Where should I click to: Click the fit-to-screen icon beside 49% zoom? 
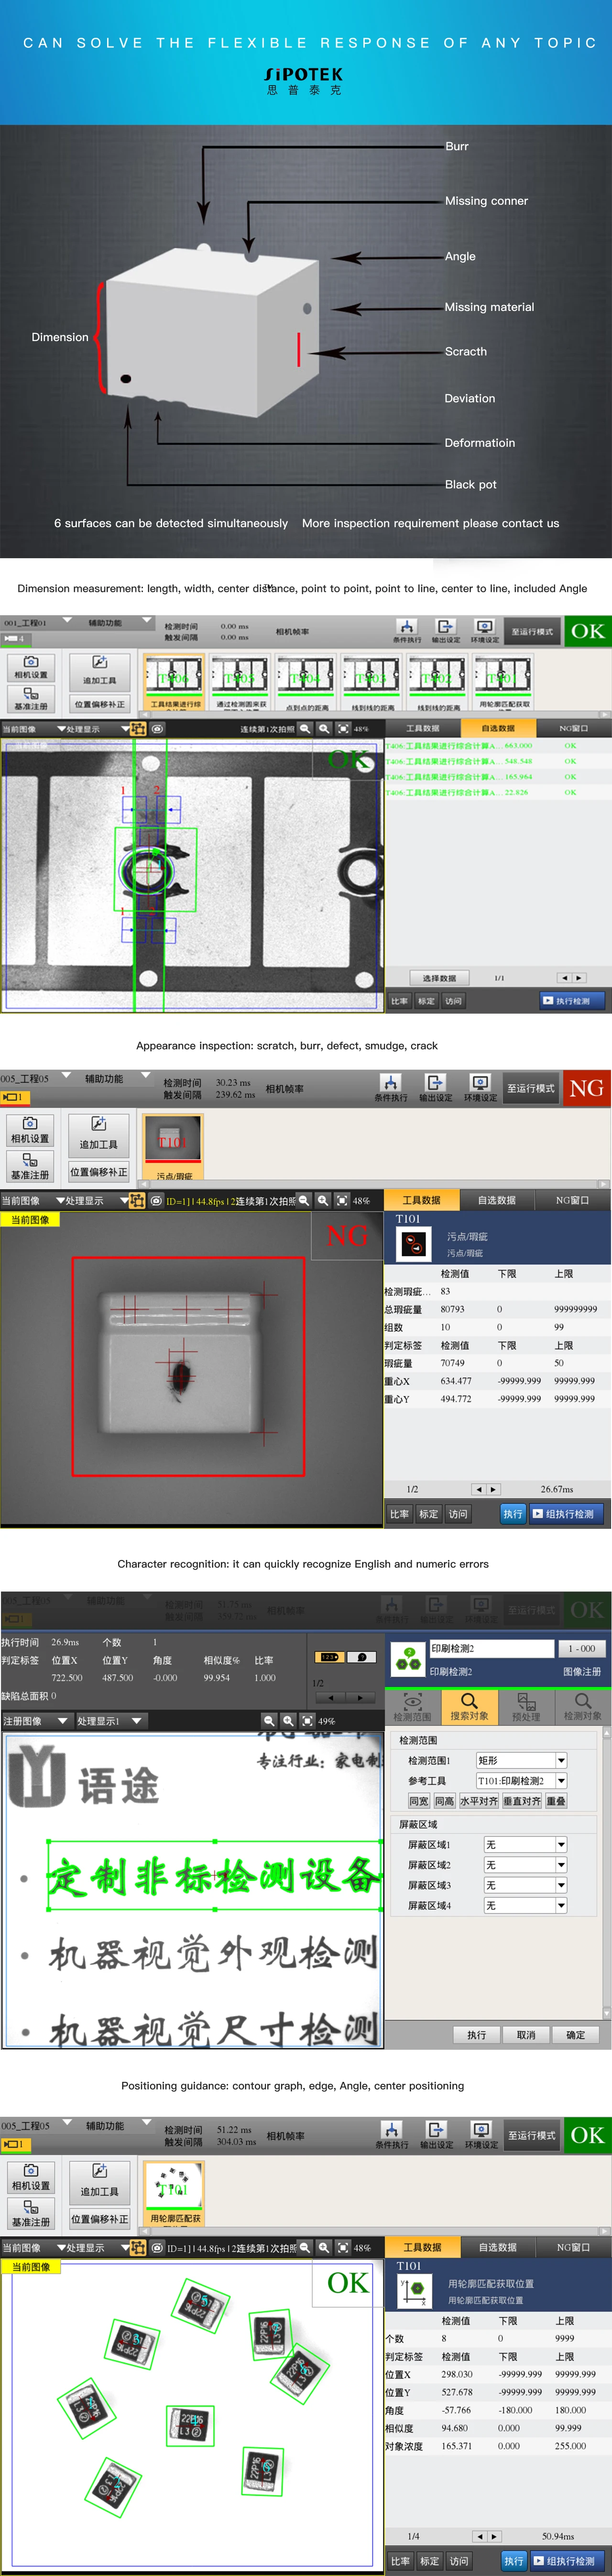pyautogui.click(x=307, y=1721)
